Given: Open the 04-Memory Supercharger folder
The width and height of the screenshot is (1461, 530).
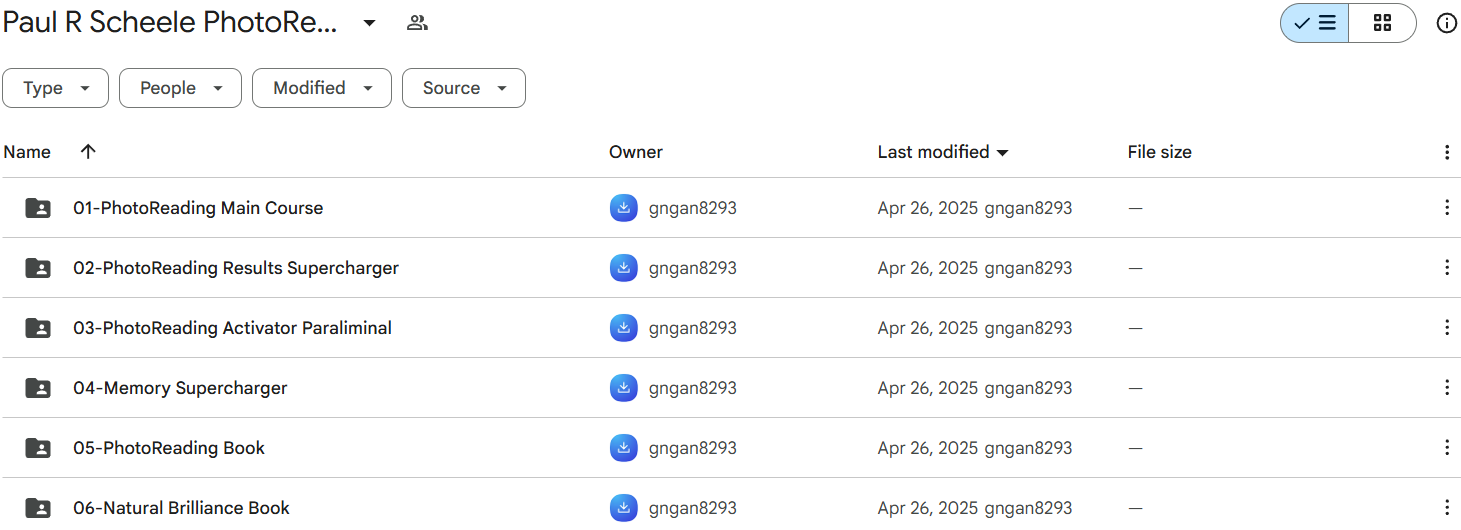Looking at the screenshot, I should click(x=180, y=388).
